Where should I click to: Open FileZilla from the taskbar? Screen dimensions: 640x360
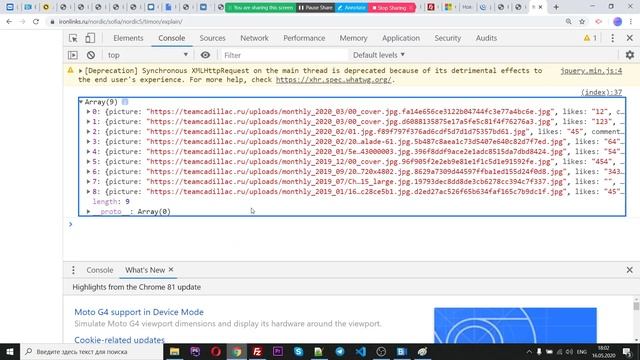(257, 351)
